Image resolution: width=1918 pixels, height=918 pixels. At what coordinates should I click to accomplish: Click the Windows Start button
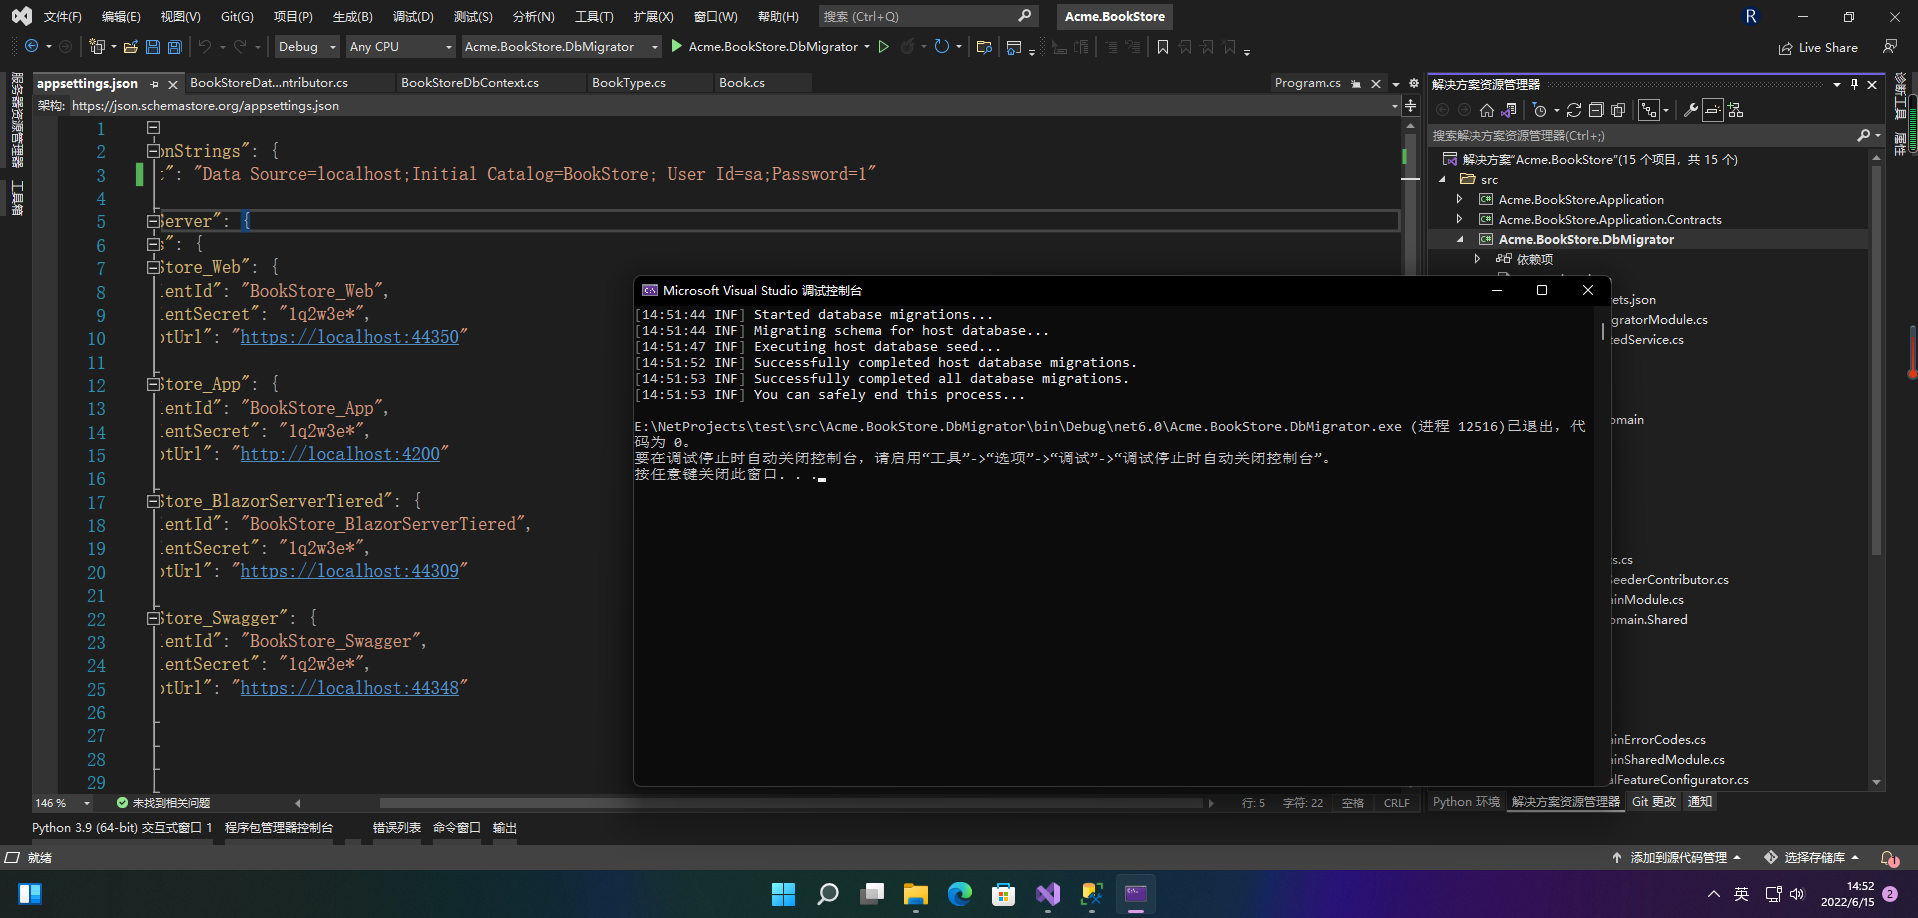point(783,894)
